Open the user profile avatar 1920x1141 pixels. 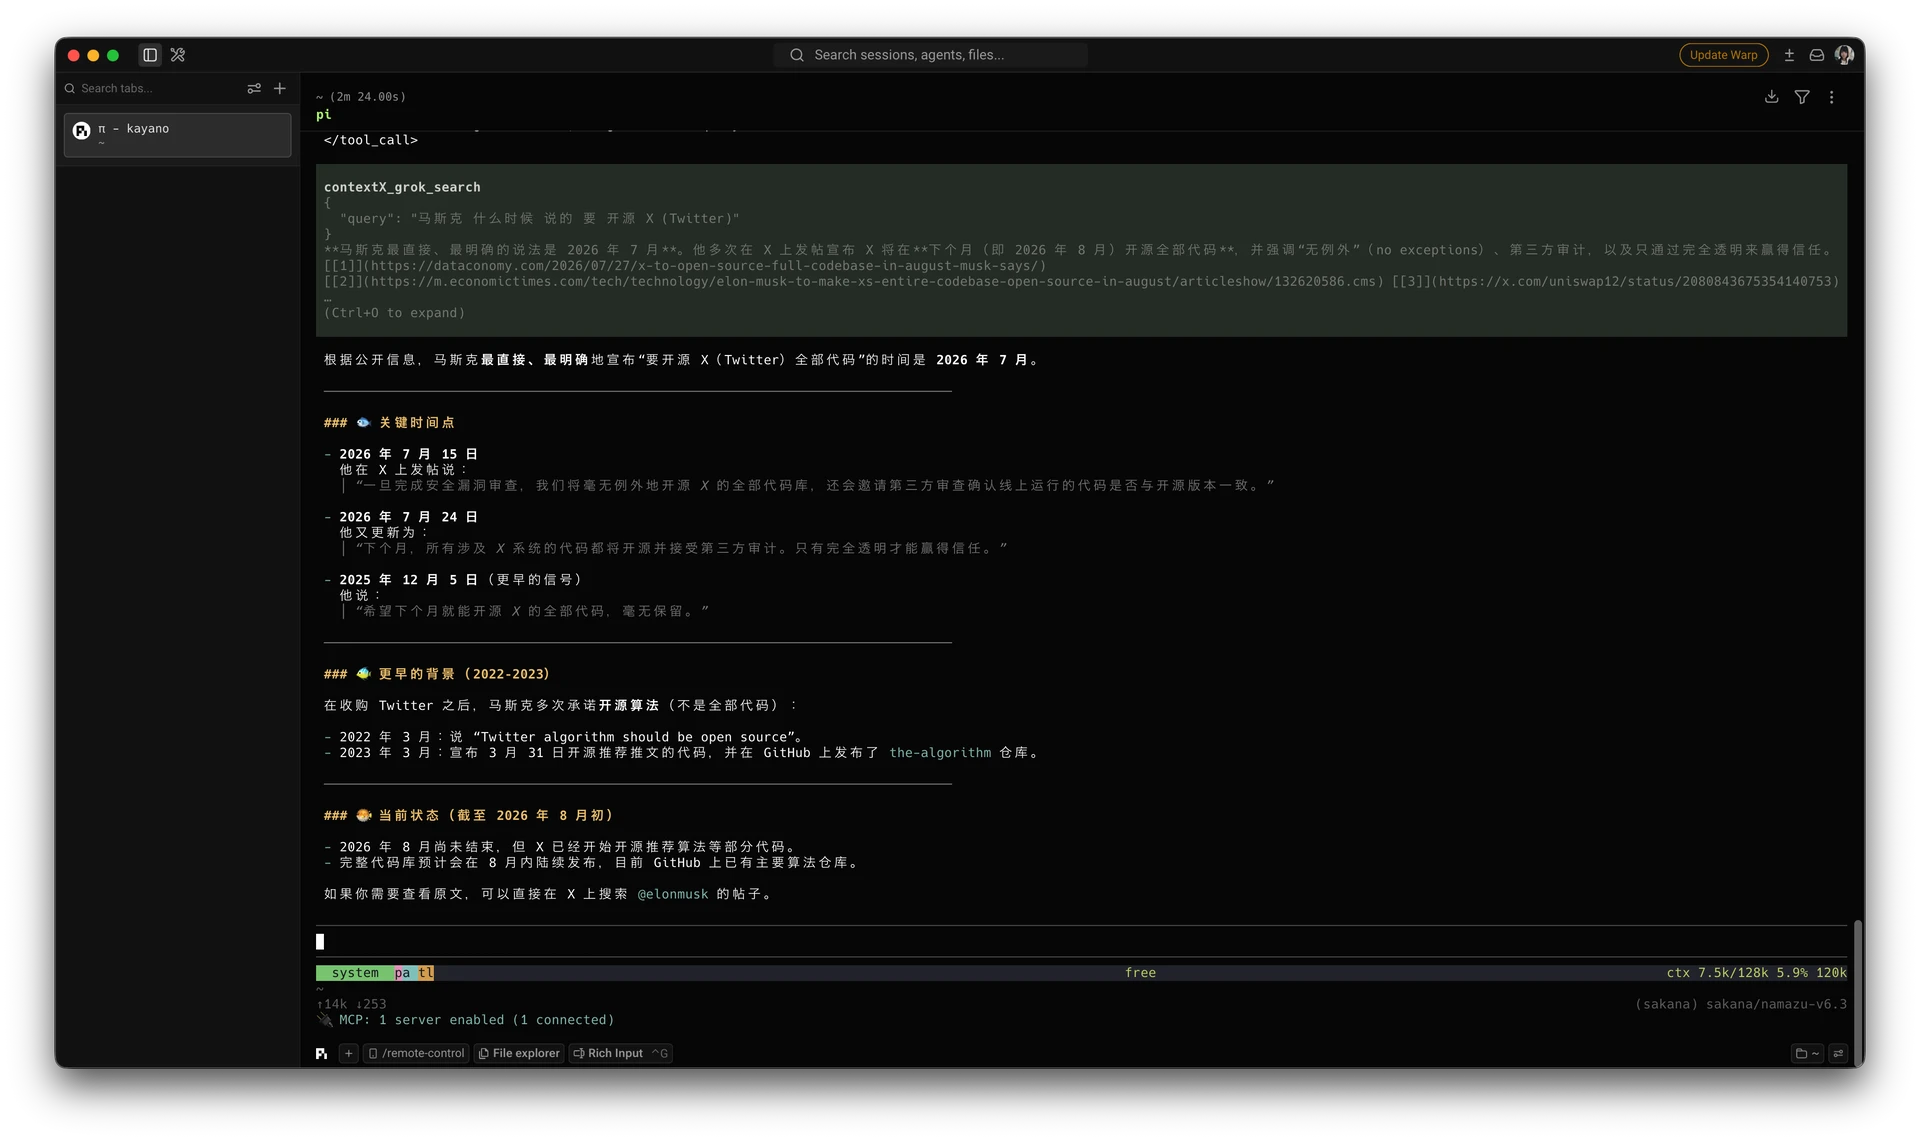click(1844, 55)
